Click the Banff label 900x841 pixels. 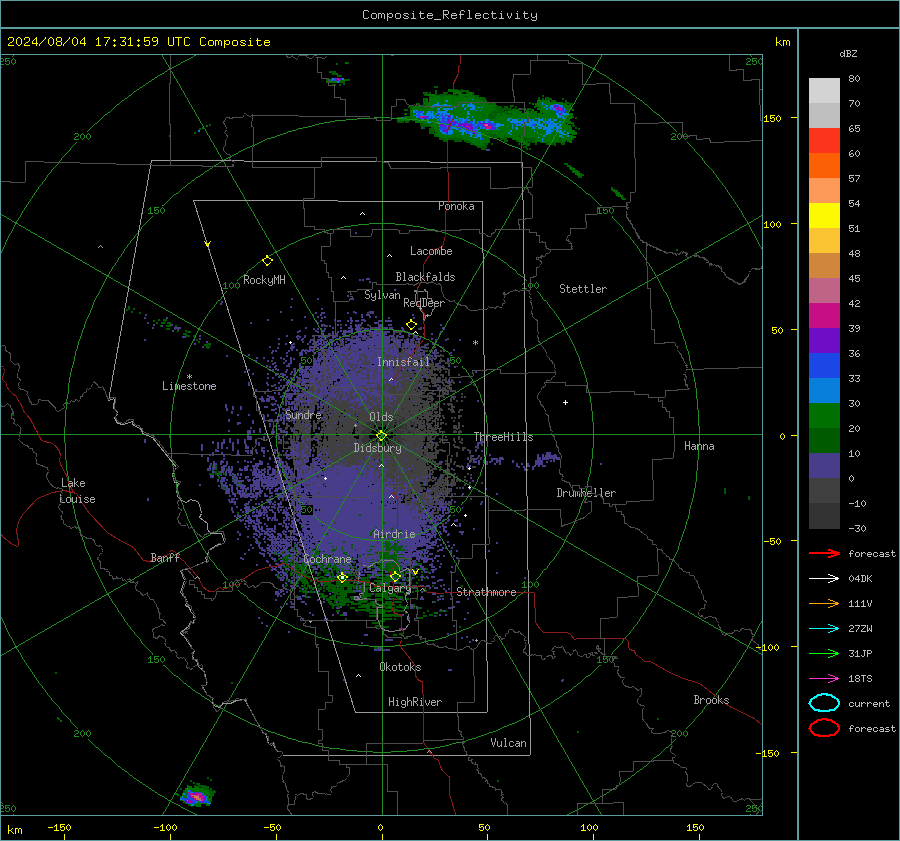tap(165, 558)
